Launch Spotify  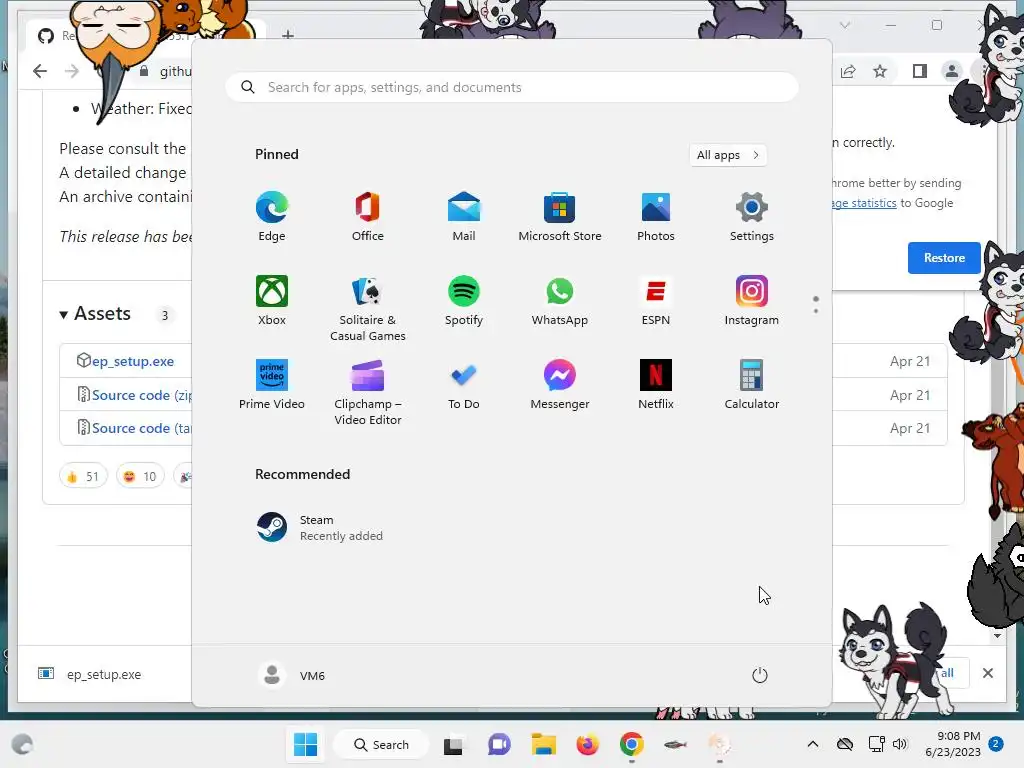(x=464, y=300)
